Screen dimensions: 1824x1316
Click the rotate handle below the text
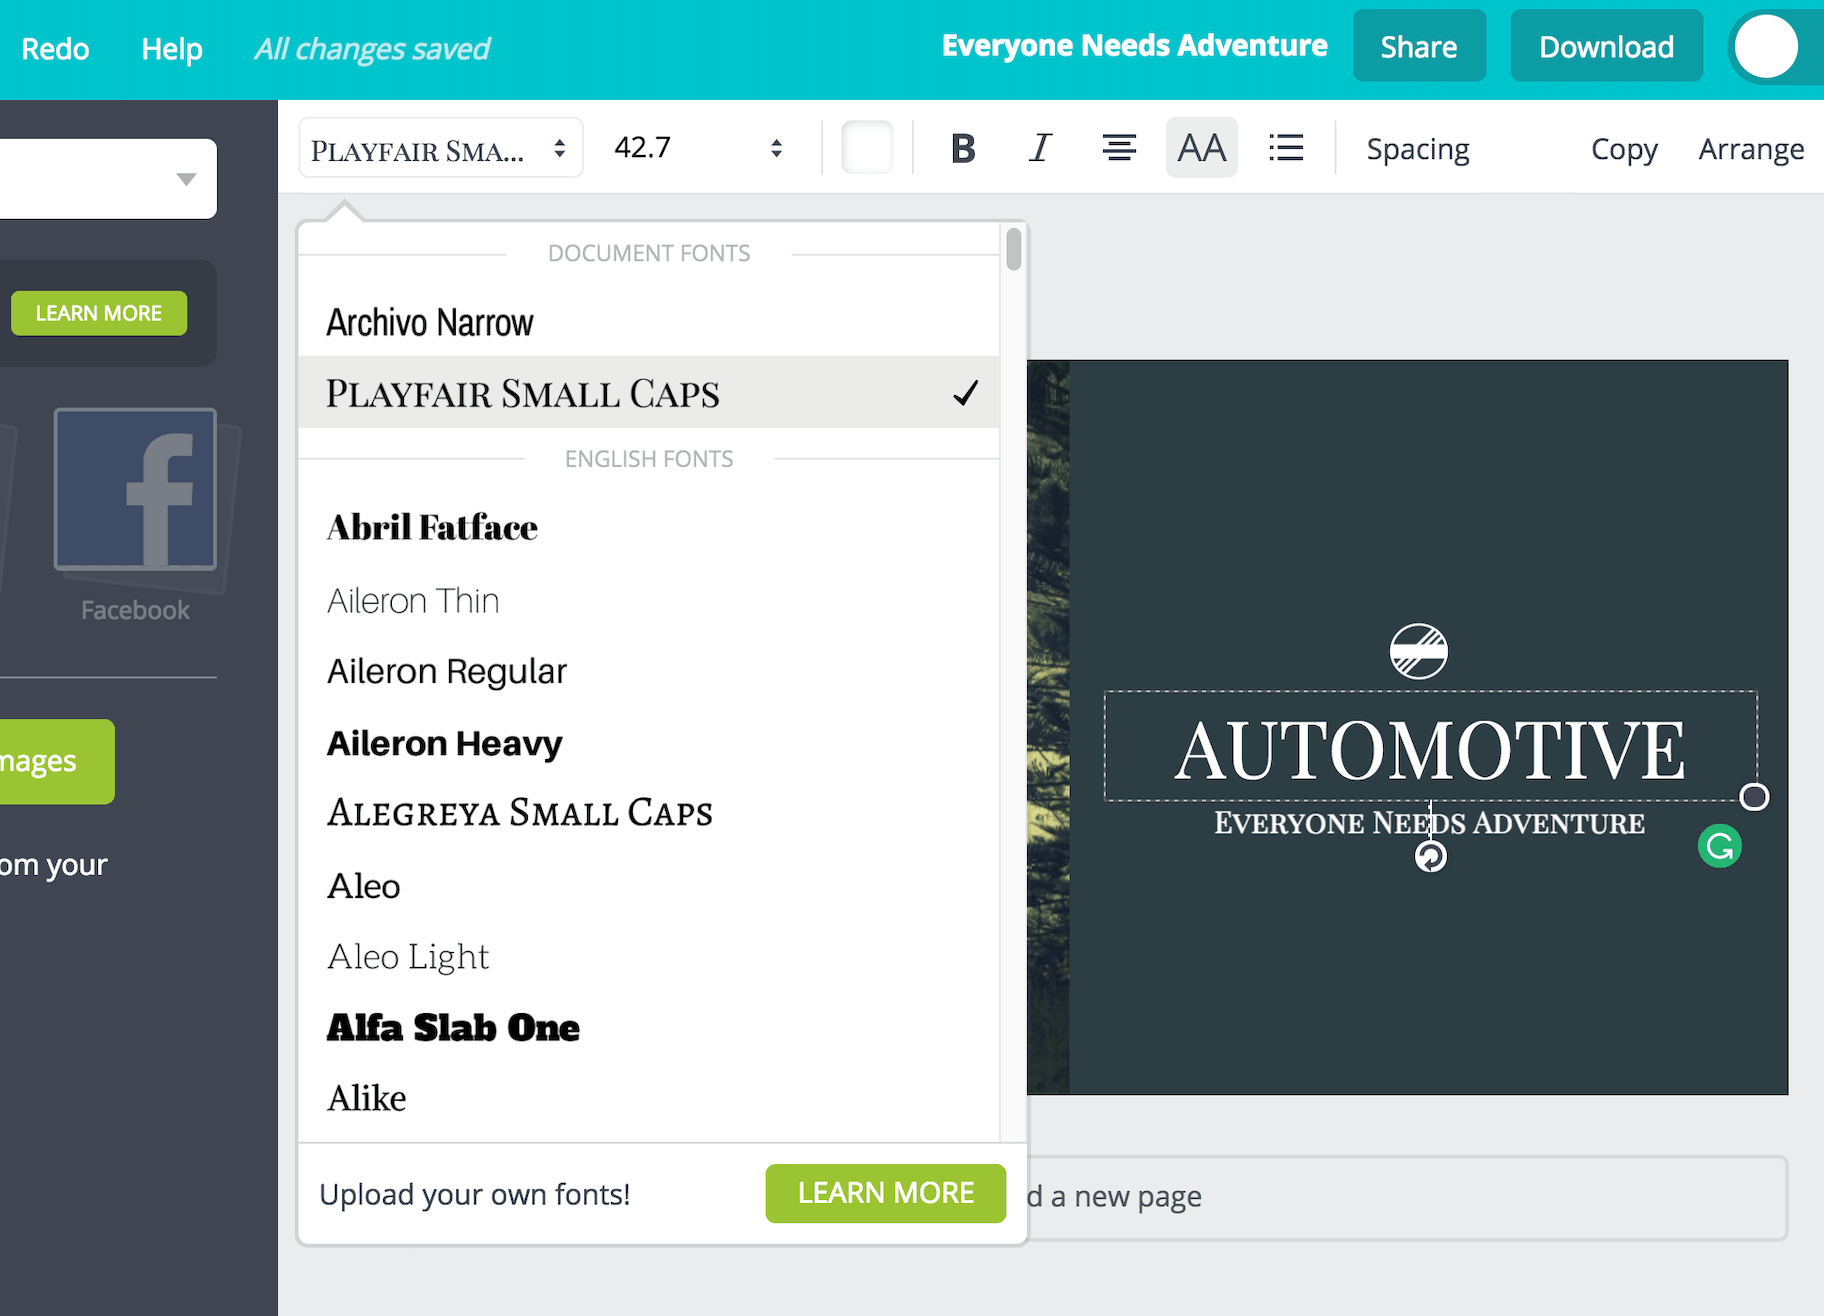click(x=1430, y=857)
